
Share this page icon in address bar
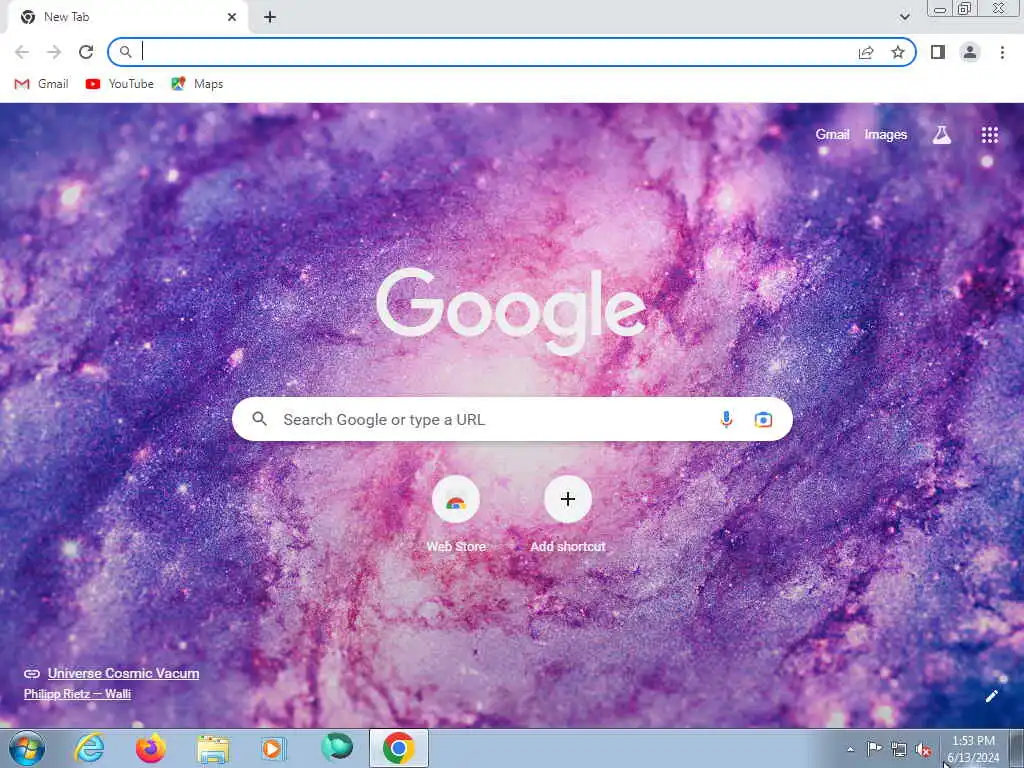[x=866, y=52]
